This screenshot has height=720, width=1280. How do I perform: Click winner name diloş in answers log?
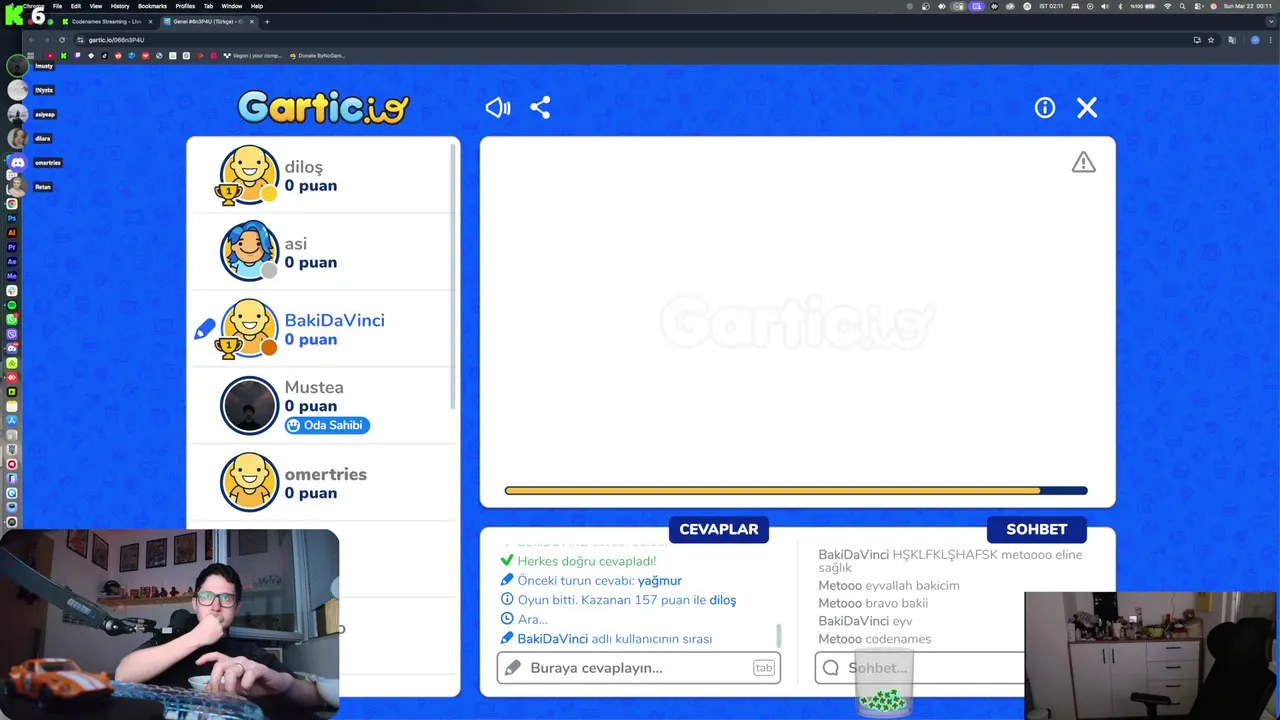(x=723, y=600)
